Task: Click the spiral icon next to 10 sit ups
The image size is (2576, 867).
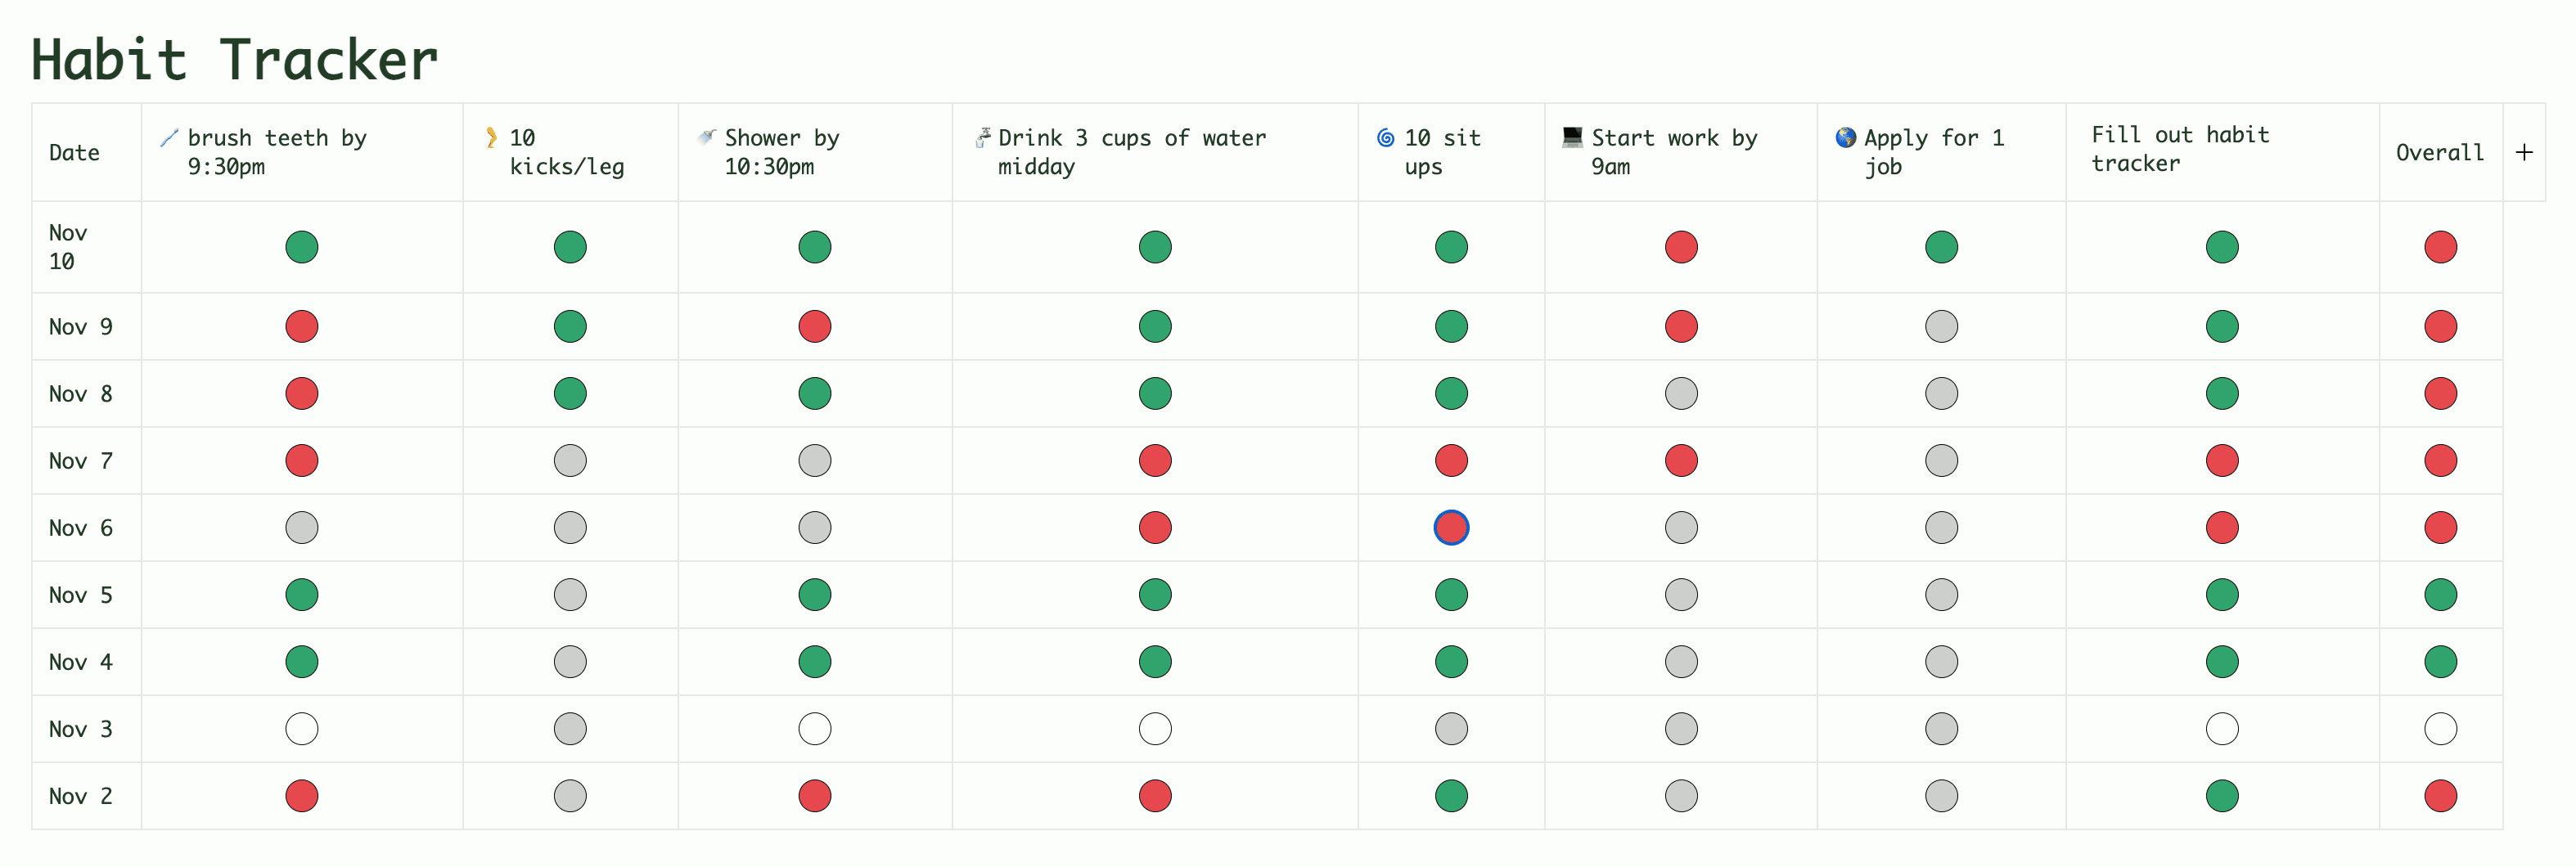Action: (1385, 138)
